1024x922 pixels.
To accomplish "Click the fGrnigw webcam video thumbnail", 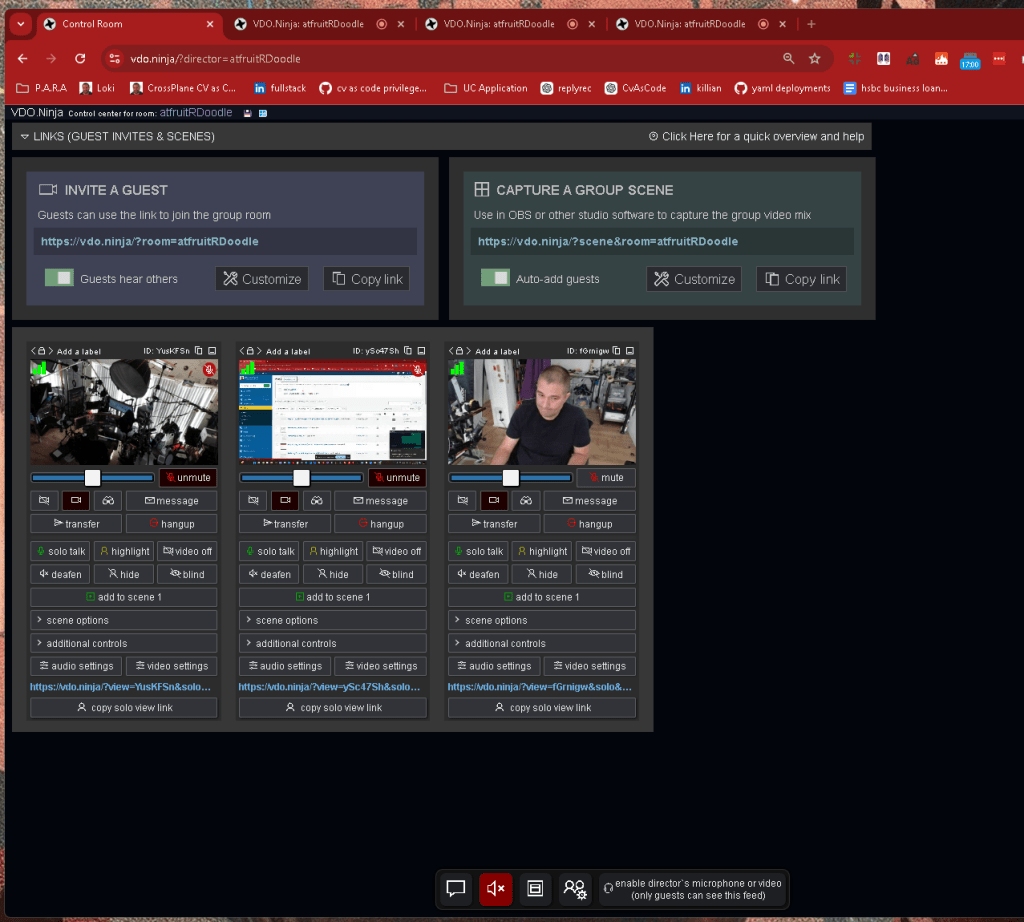I will (541, 412).
